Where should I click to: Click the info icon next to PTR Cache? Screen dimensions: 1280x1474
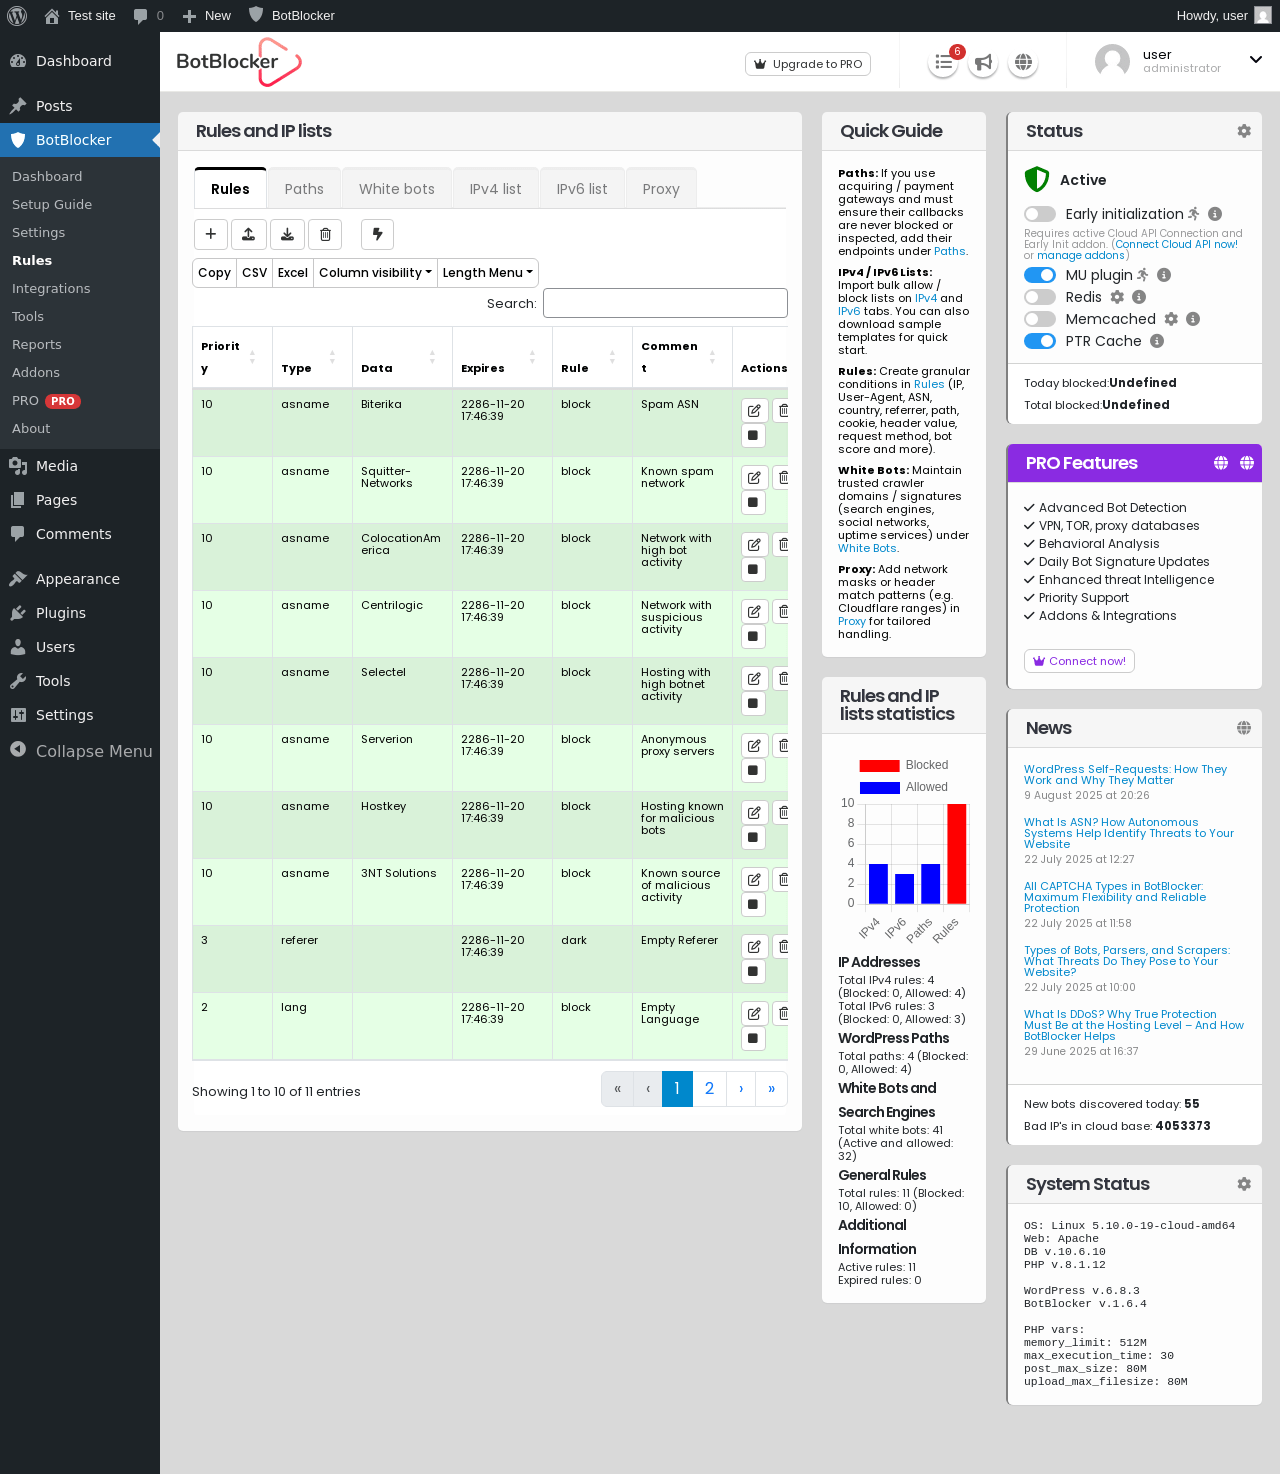pyautogui.click(x=1157, y=341)
